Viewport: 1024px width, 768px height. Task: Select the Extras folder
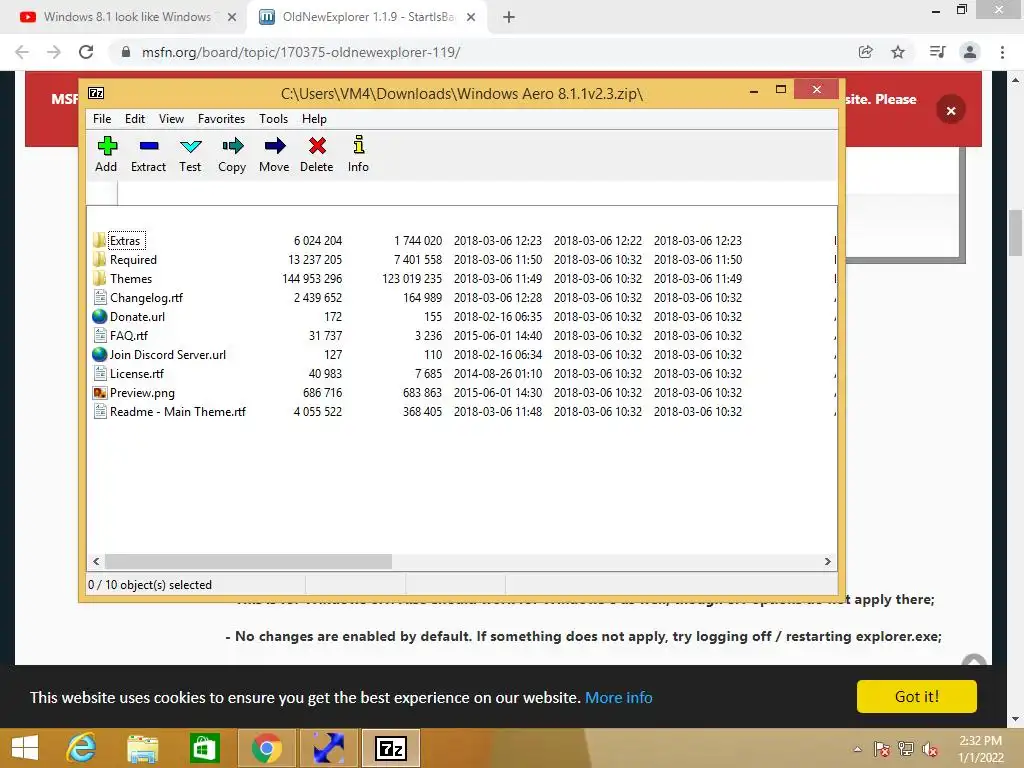pos(125,240)
